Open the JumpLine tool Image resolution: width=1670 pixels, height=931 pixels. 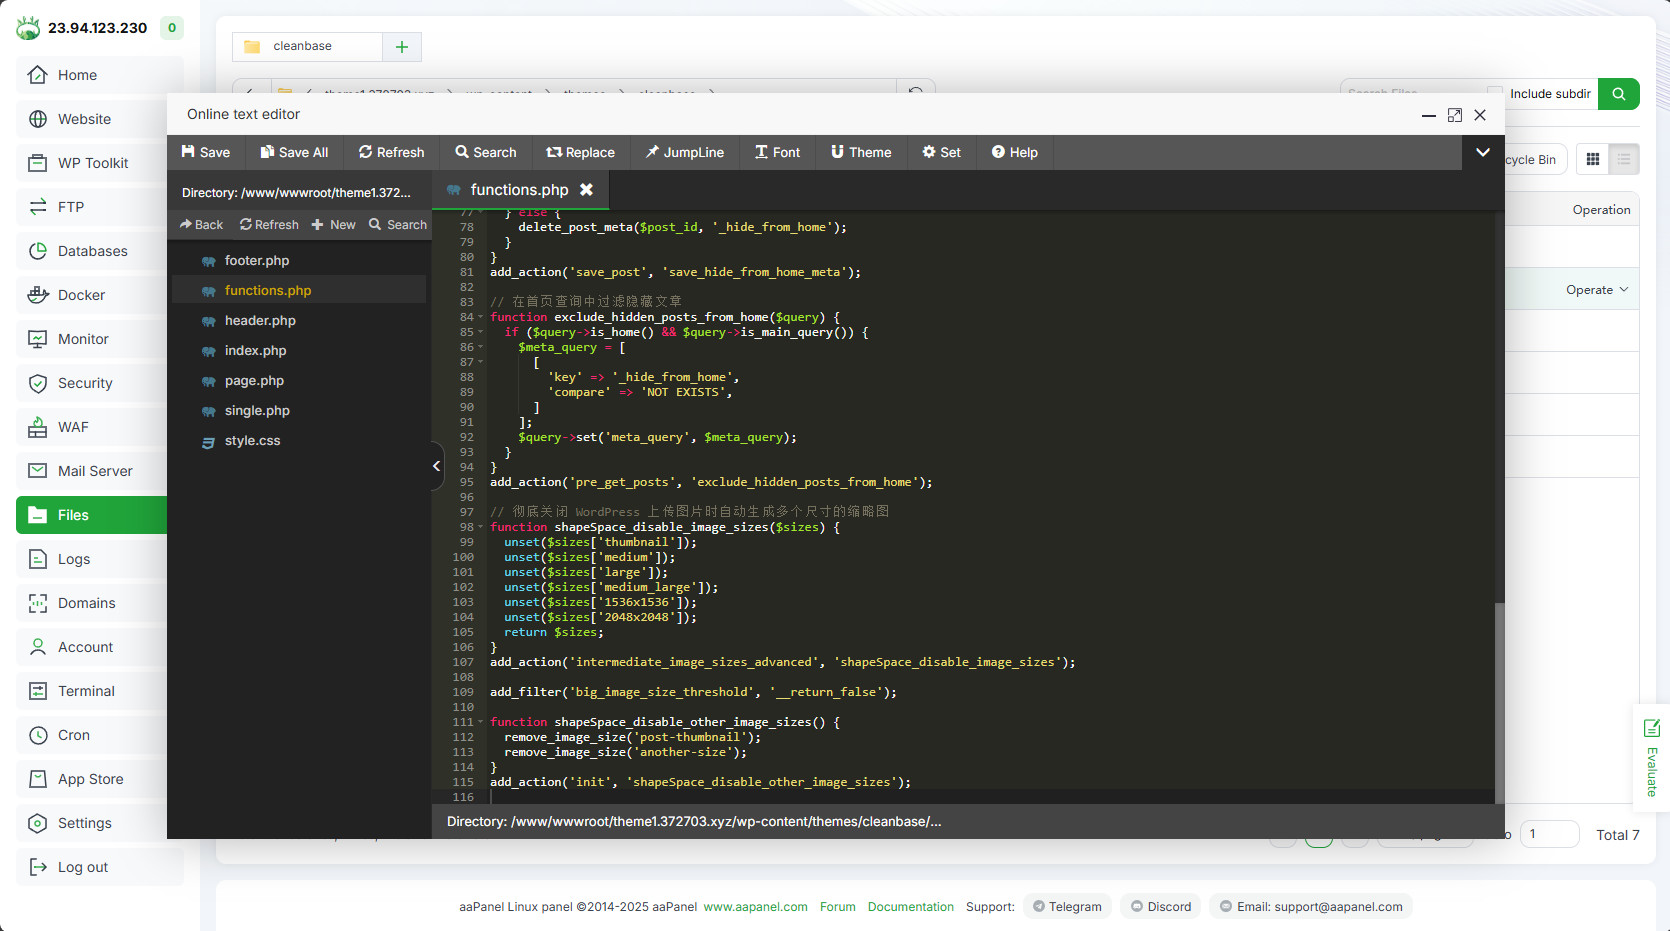point(684,152)
